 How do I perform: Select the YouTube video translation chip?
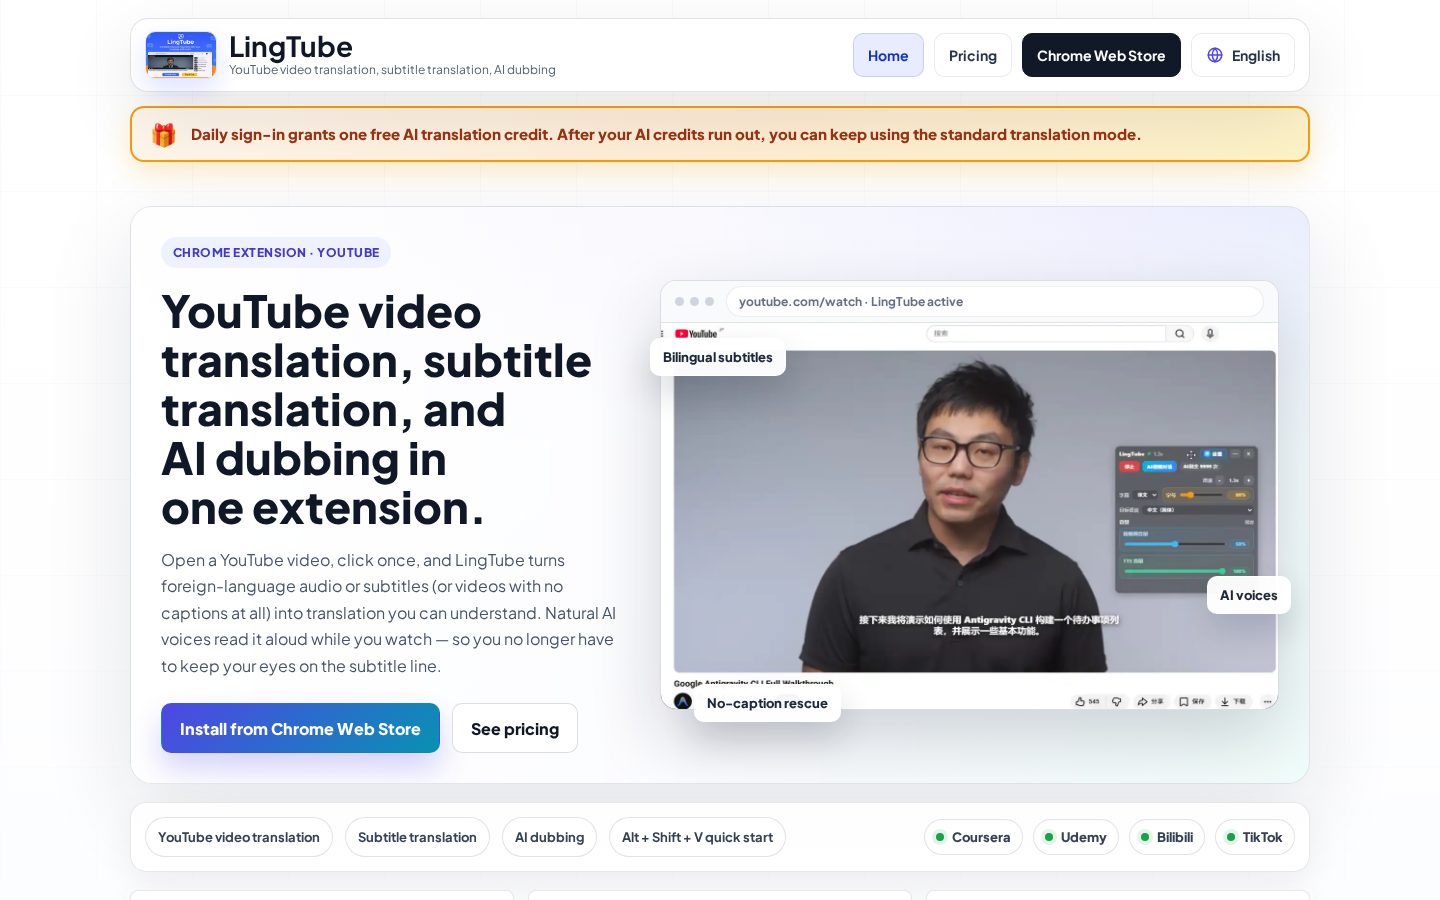coord(239,837)
